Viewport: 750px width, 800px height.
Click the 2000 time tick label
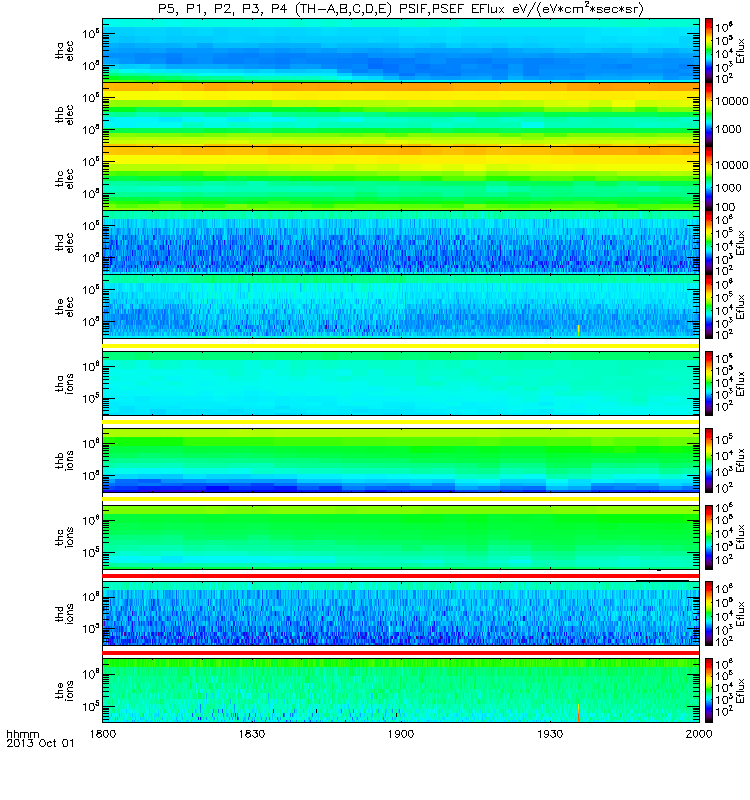(699, 734)
